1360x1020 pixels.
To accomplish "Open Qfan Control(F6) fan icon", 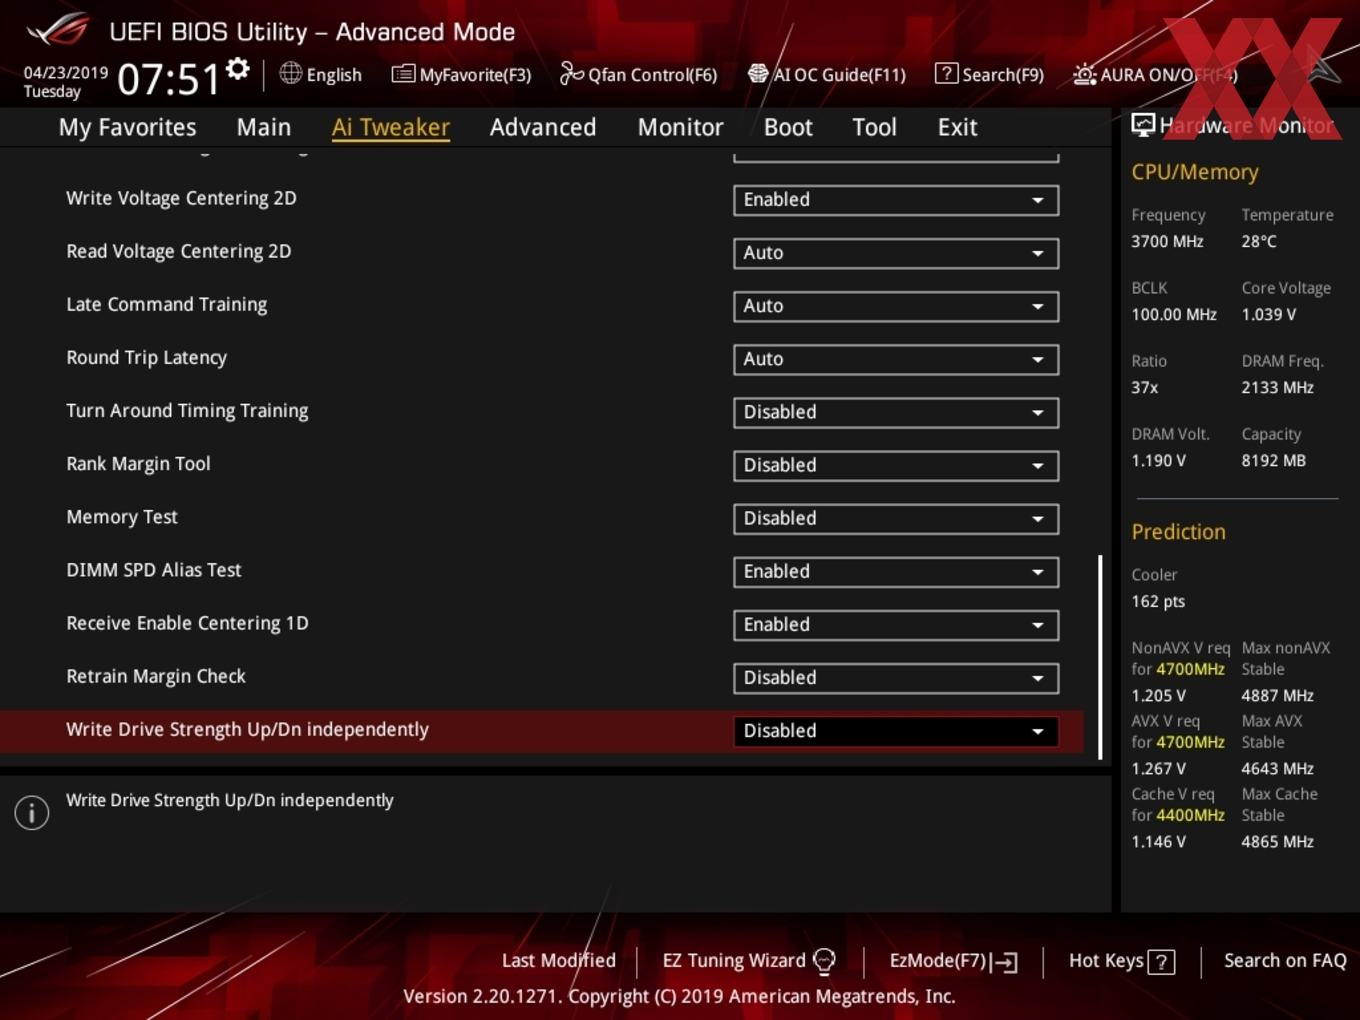I will pos(571,73).
